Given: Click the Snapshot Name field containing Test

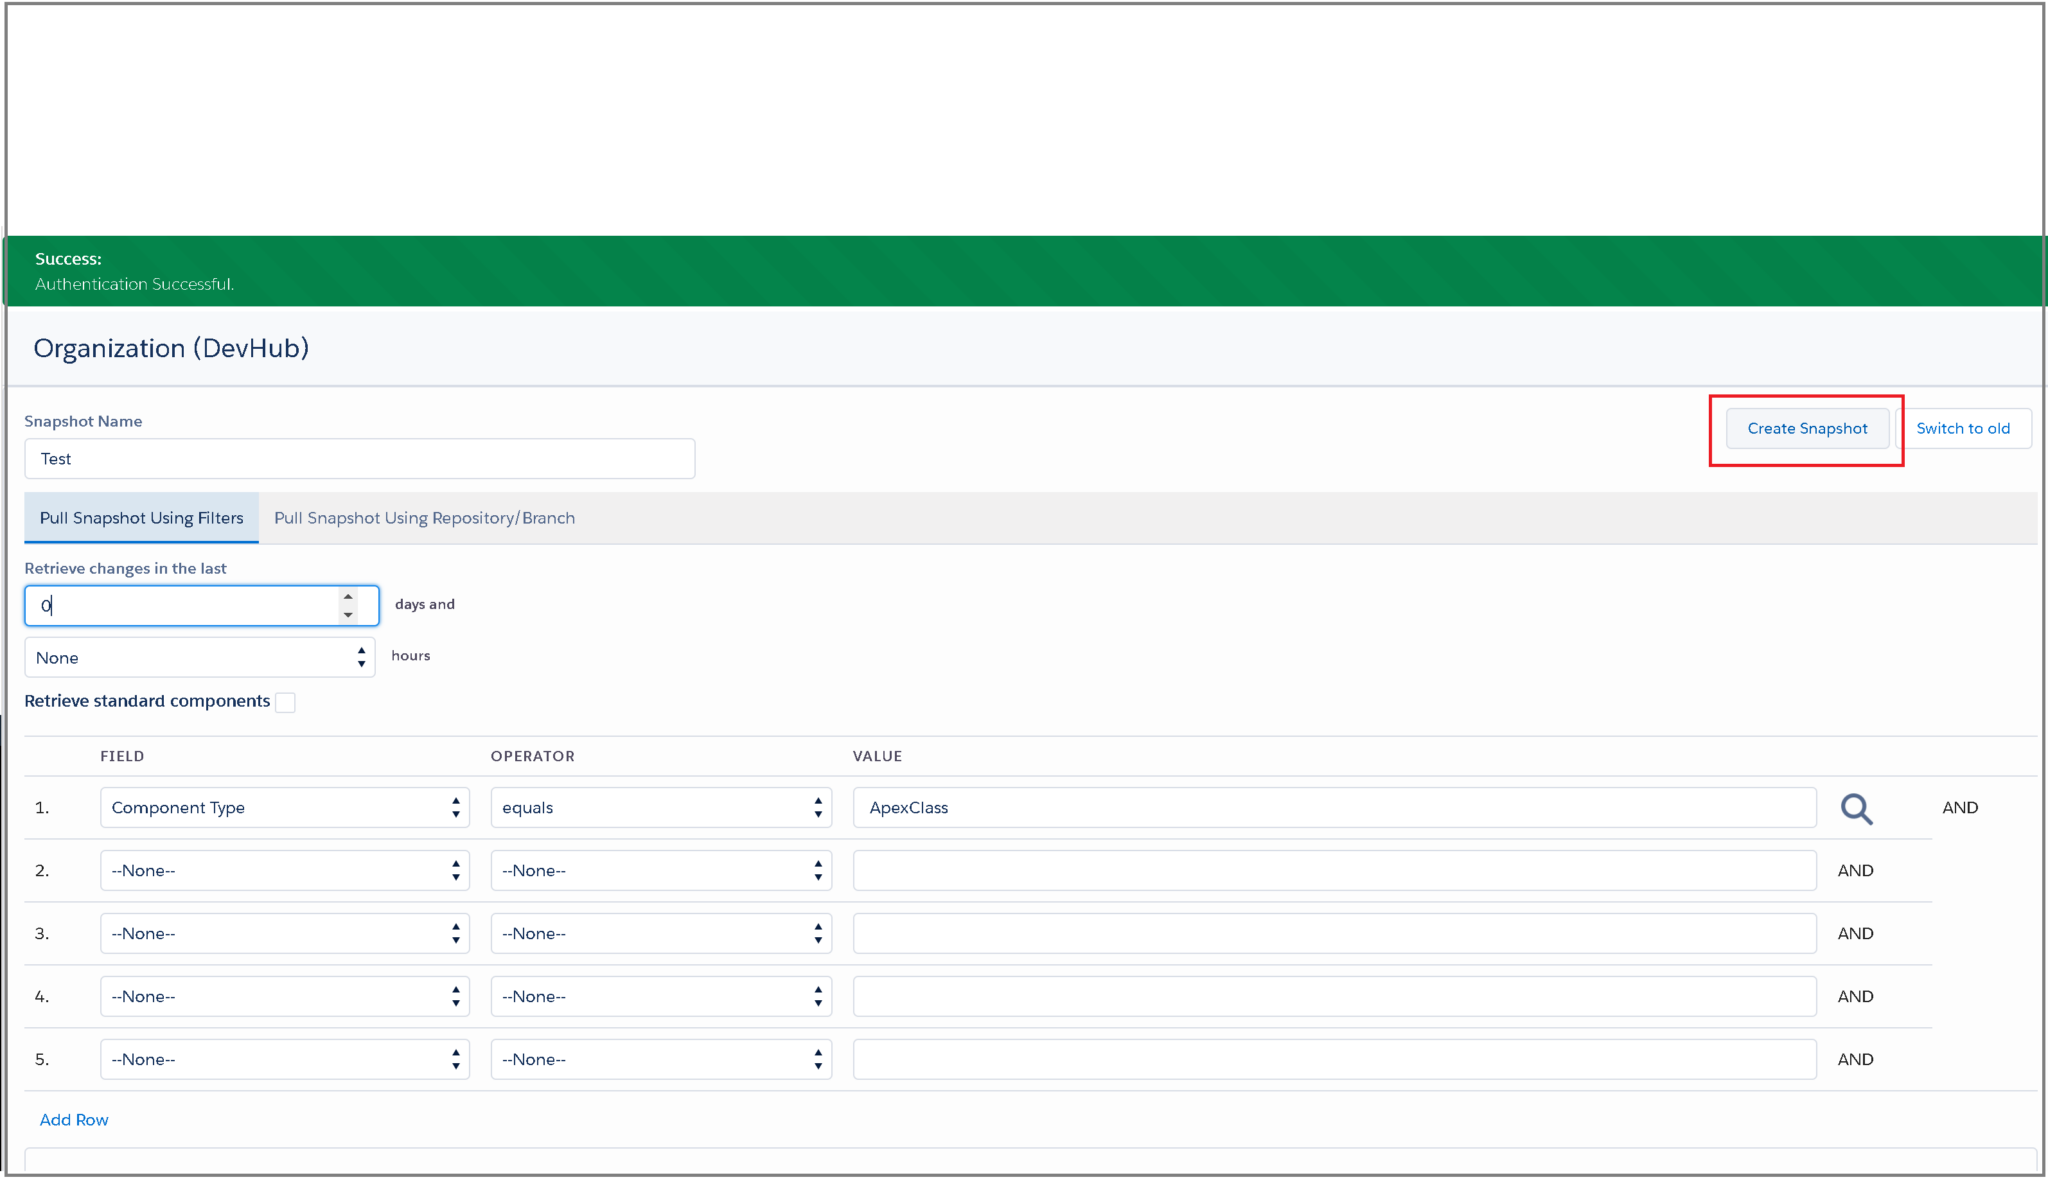Looking at the screenshot, I should (360, 458).
